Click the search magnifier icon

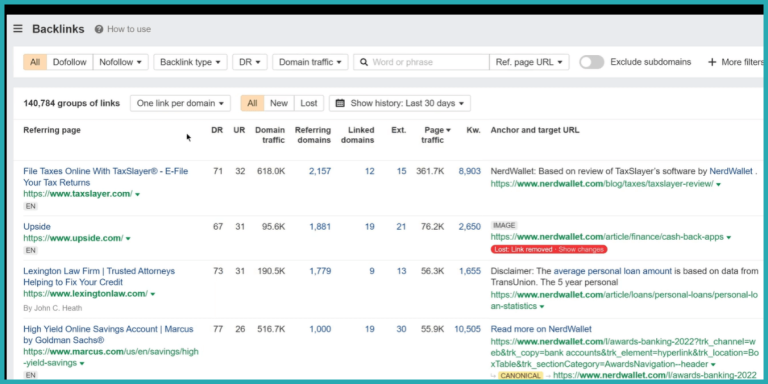(364, 62)
